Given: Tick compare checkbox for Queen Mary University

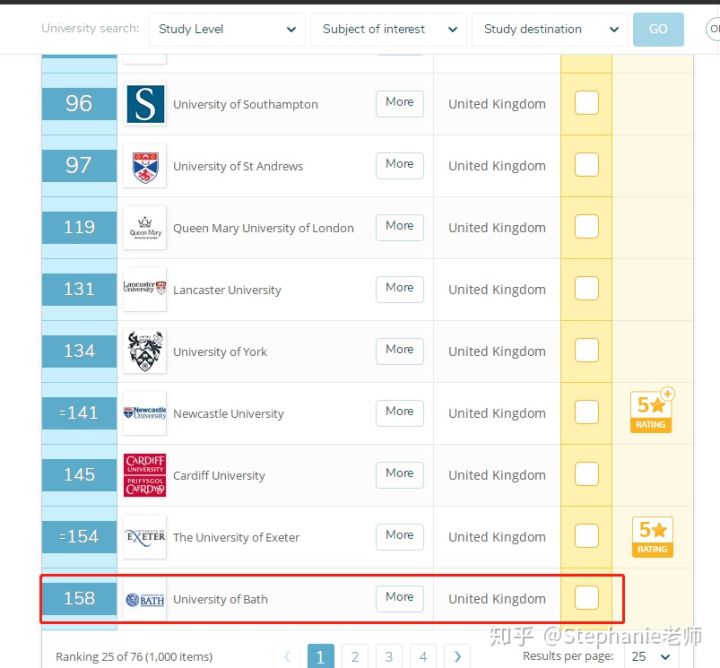Looking at the screenshot, I should click(586, 227).
